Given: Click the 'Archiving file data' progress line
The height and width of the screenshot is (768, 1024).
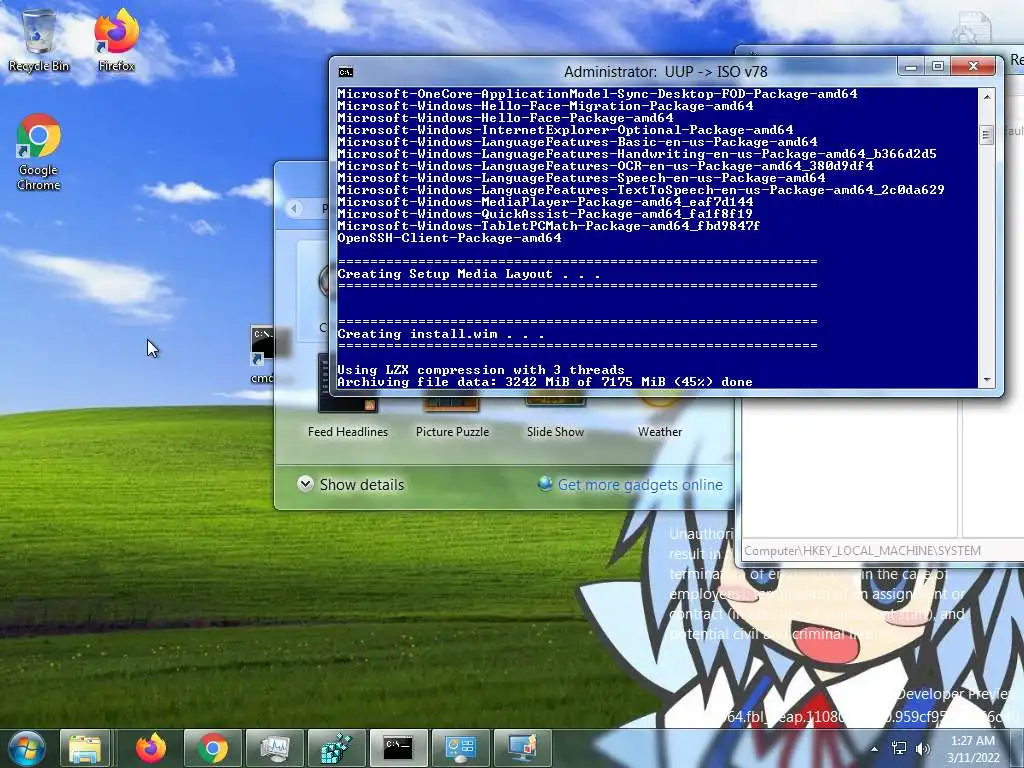Looking at the screenshot, I should tap(545, 382).
